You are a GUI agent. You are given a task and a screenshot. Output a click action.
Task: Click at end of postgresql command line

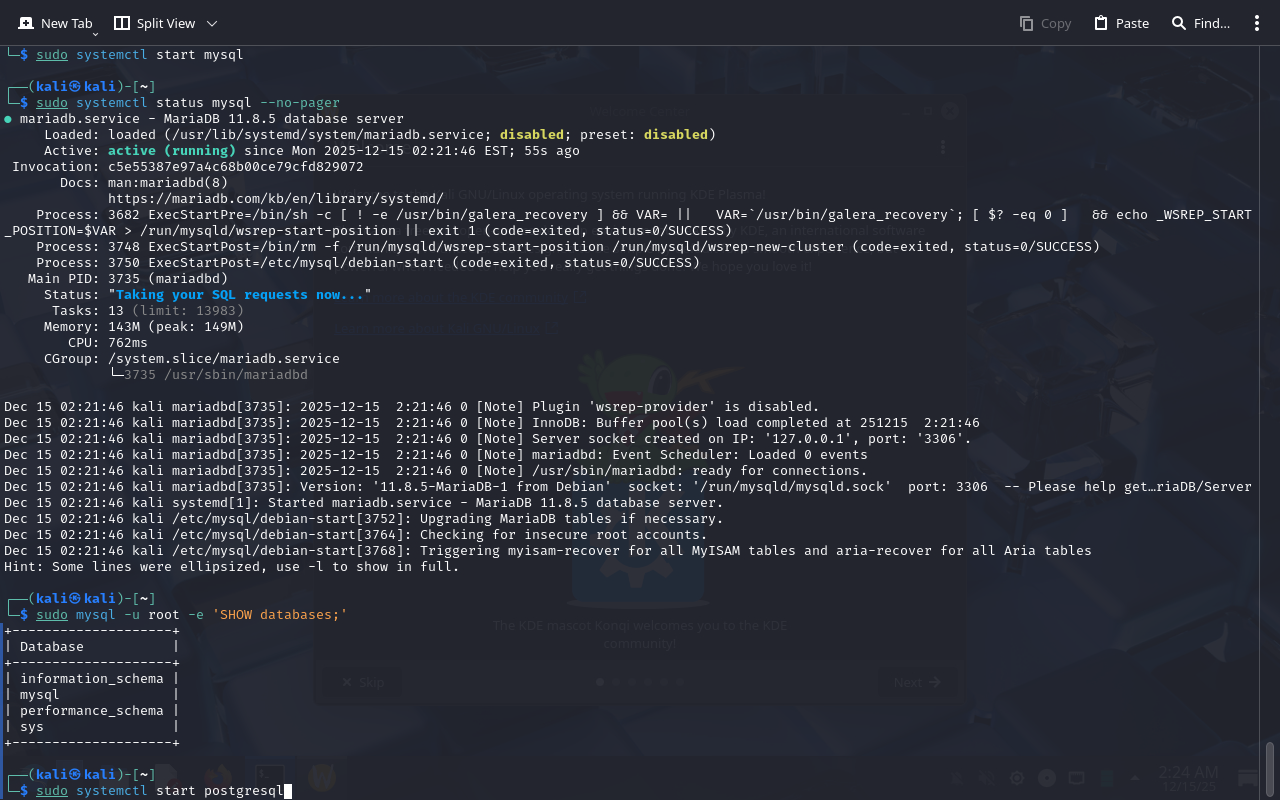tap(286, 791)
